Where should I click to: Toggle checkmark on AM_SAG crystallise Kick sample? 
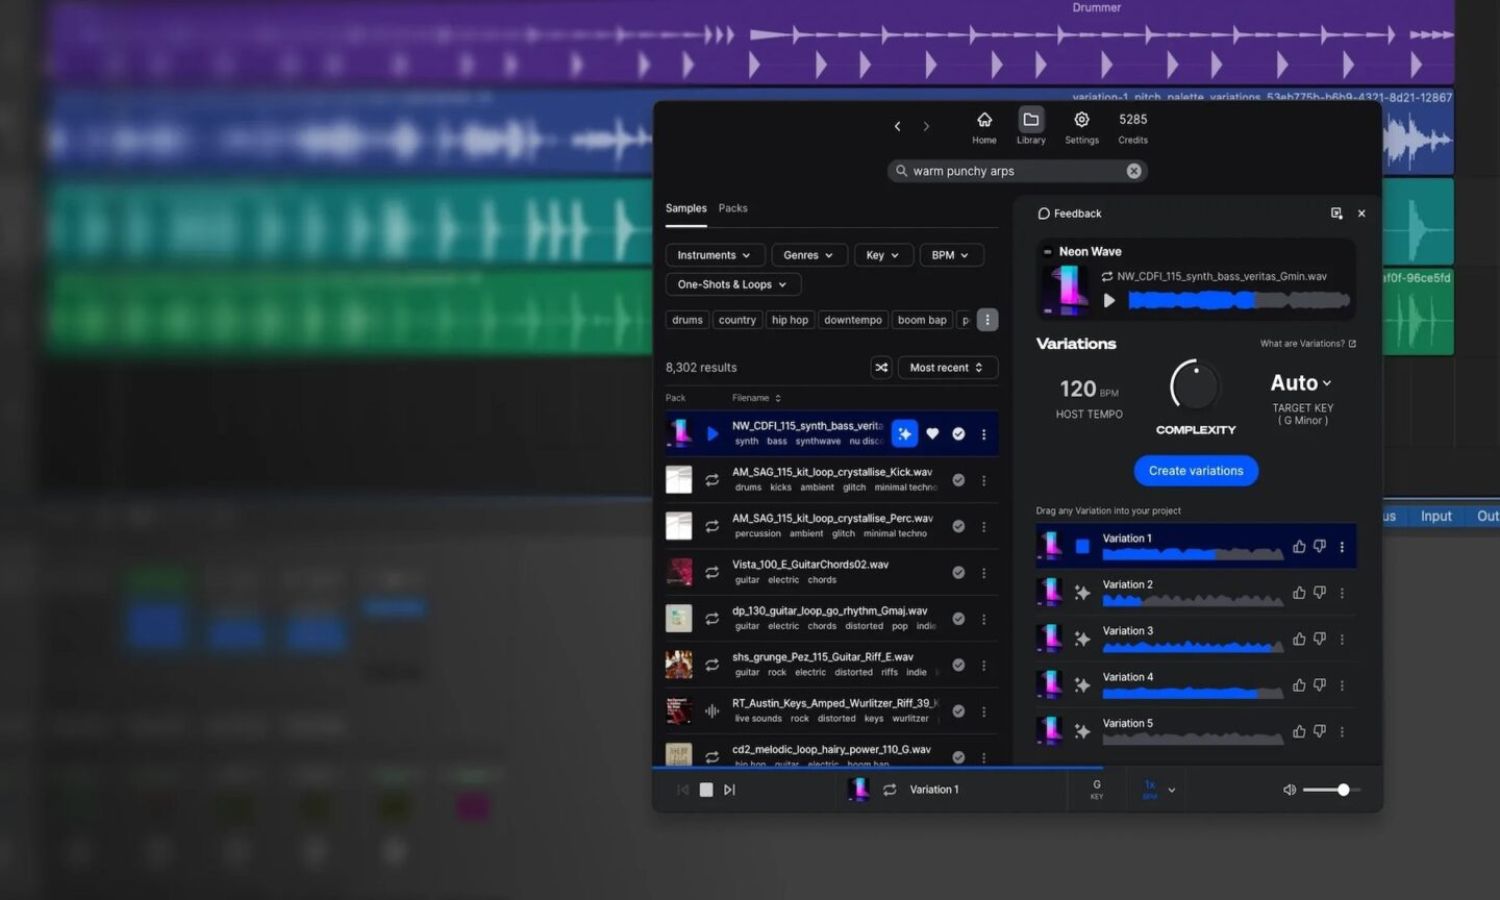pos(958,480)
